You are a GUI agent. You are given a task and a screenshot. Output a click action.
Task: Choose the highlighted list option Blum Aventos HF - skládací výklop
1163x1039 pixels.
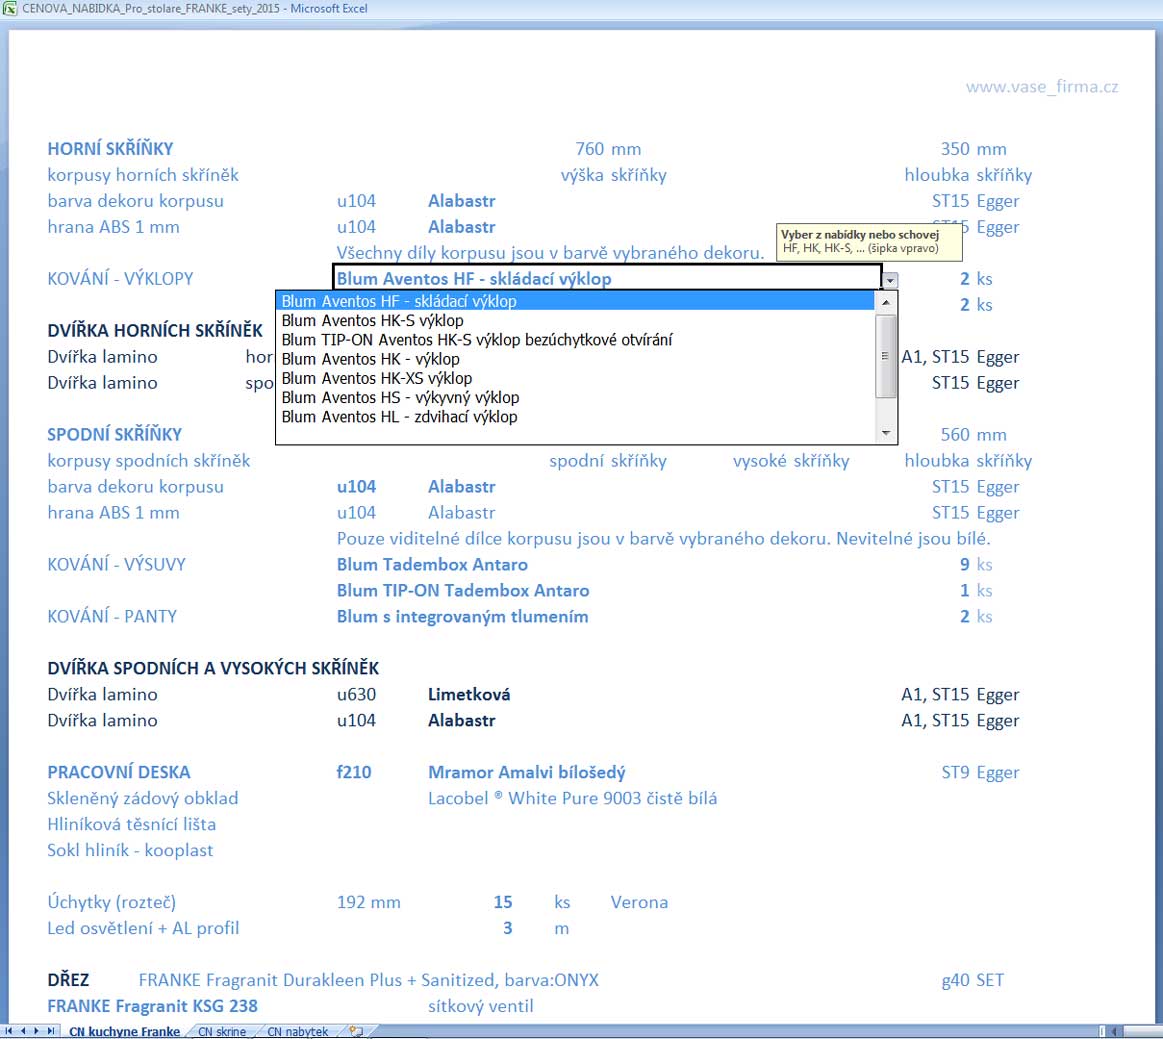coord(576,301)
